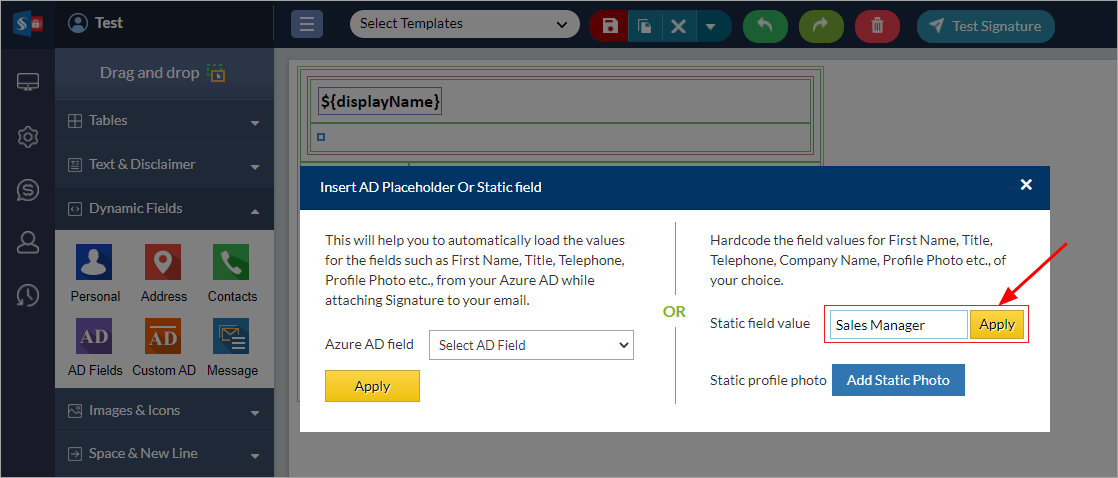This screenshot has width=1118, height=478.
Task: Open the Select AD Field dropdown
Action: pos(531,345)
